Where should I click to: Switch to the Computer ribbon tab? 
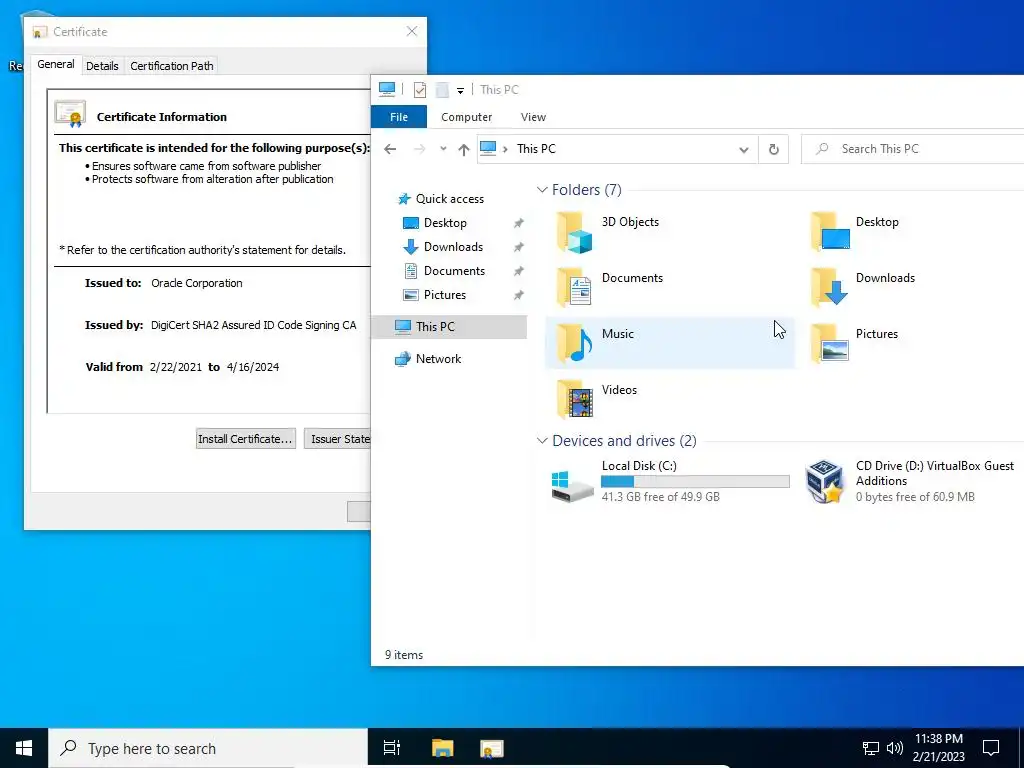466,117
